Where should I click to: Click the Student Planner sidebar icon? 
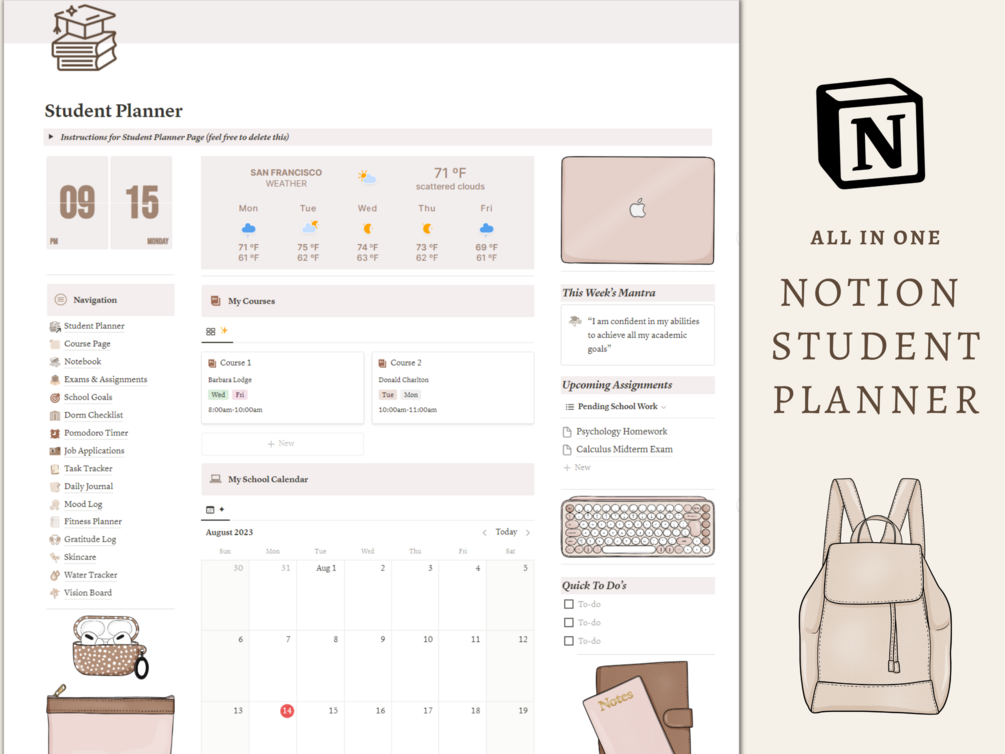[55, 326]
